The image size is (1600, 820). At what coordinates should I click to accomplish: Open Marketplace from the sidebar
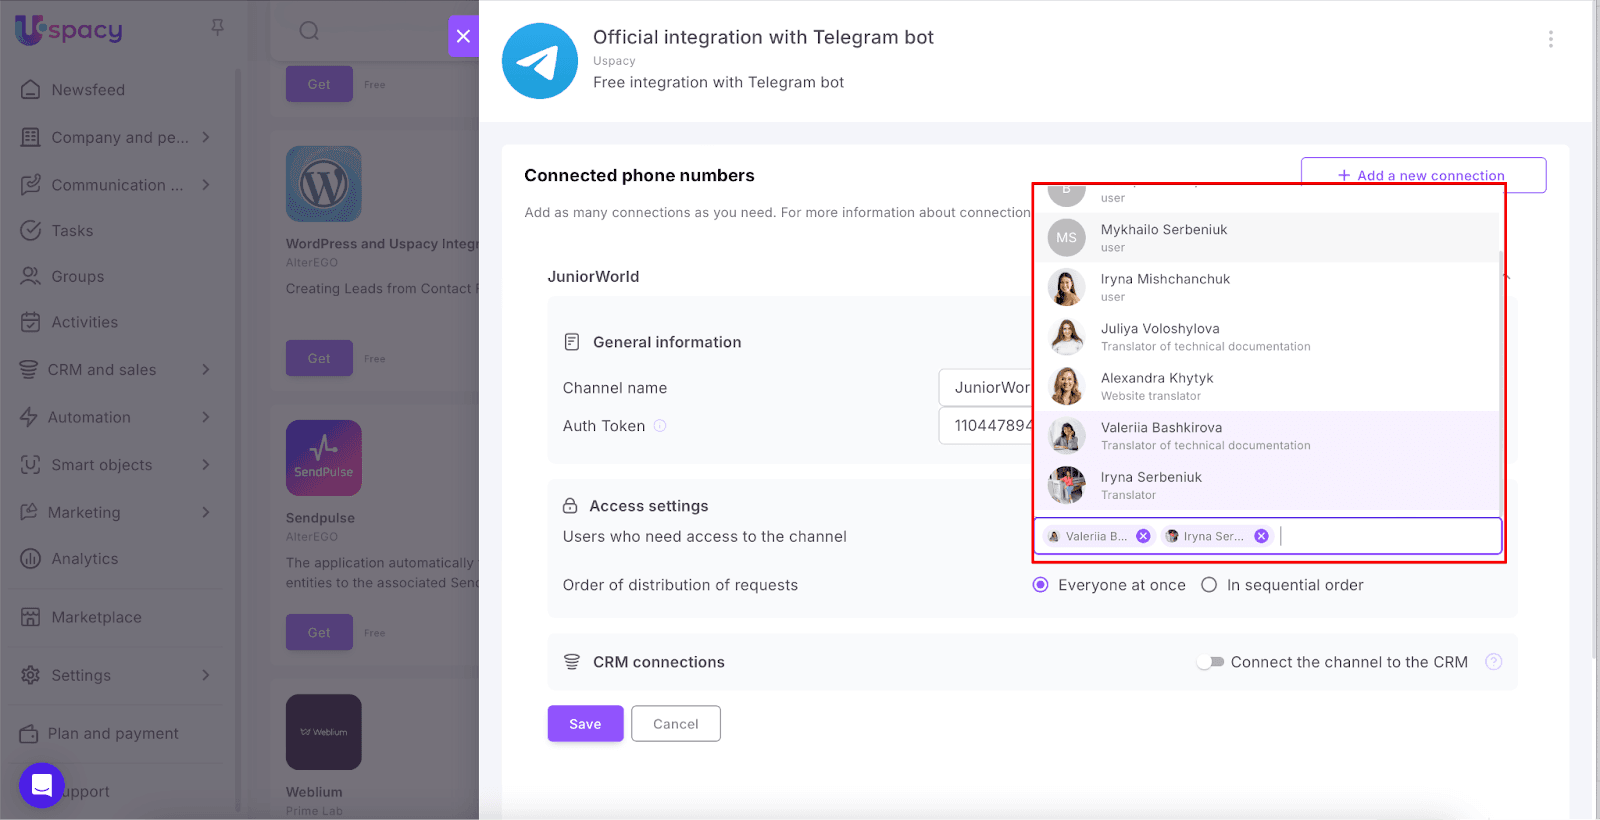point(96,617)
